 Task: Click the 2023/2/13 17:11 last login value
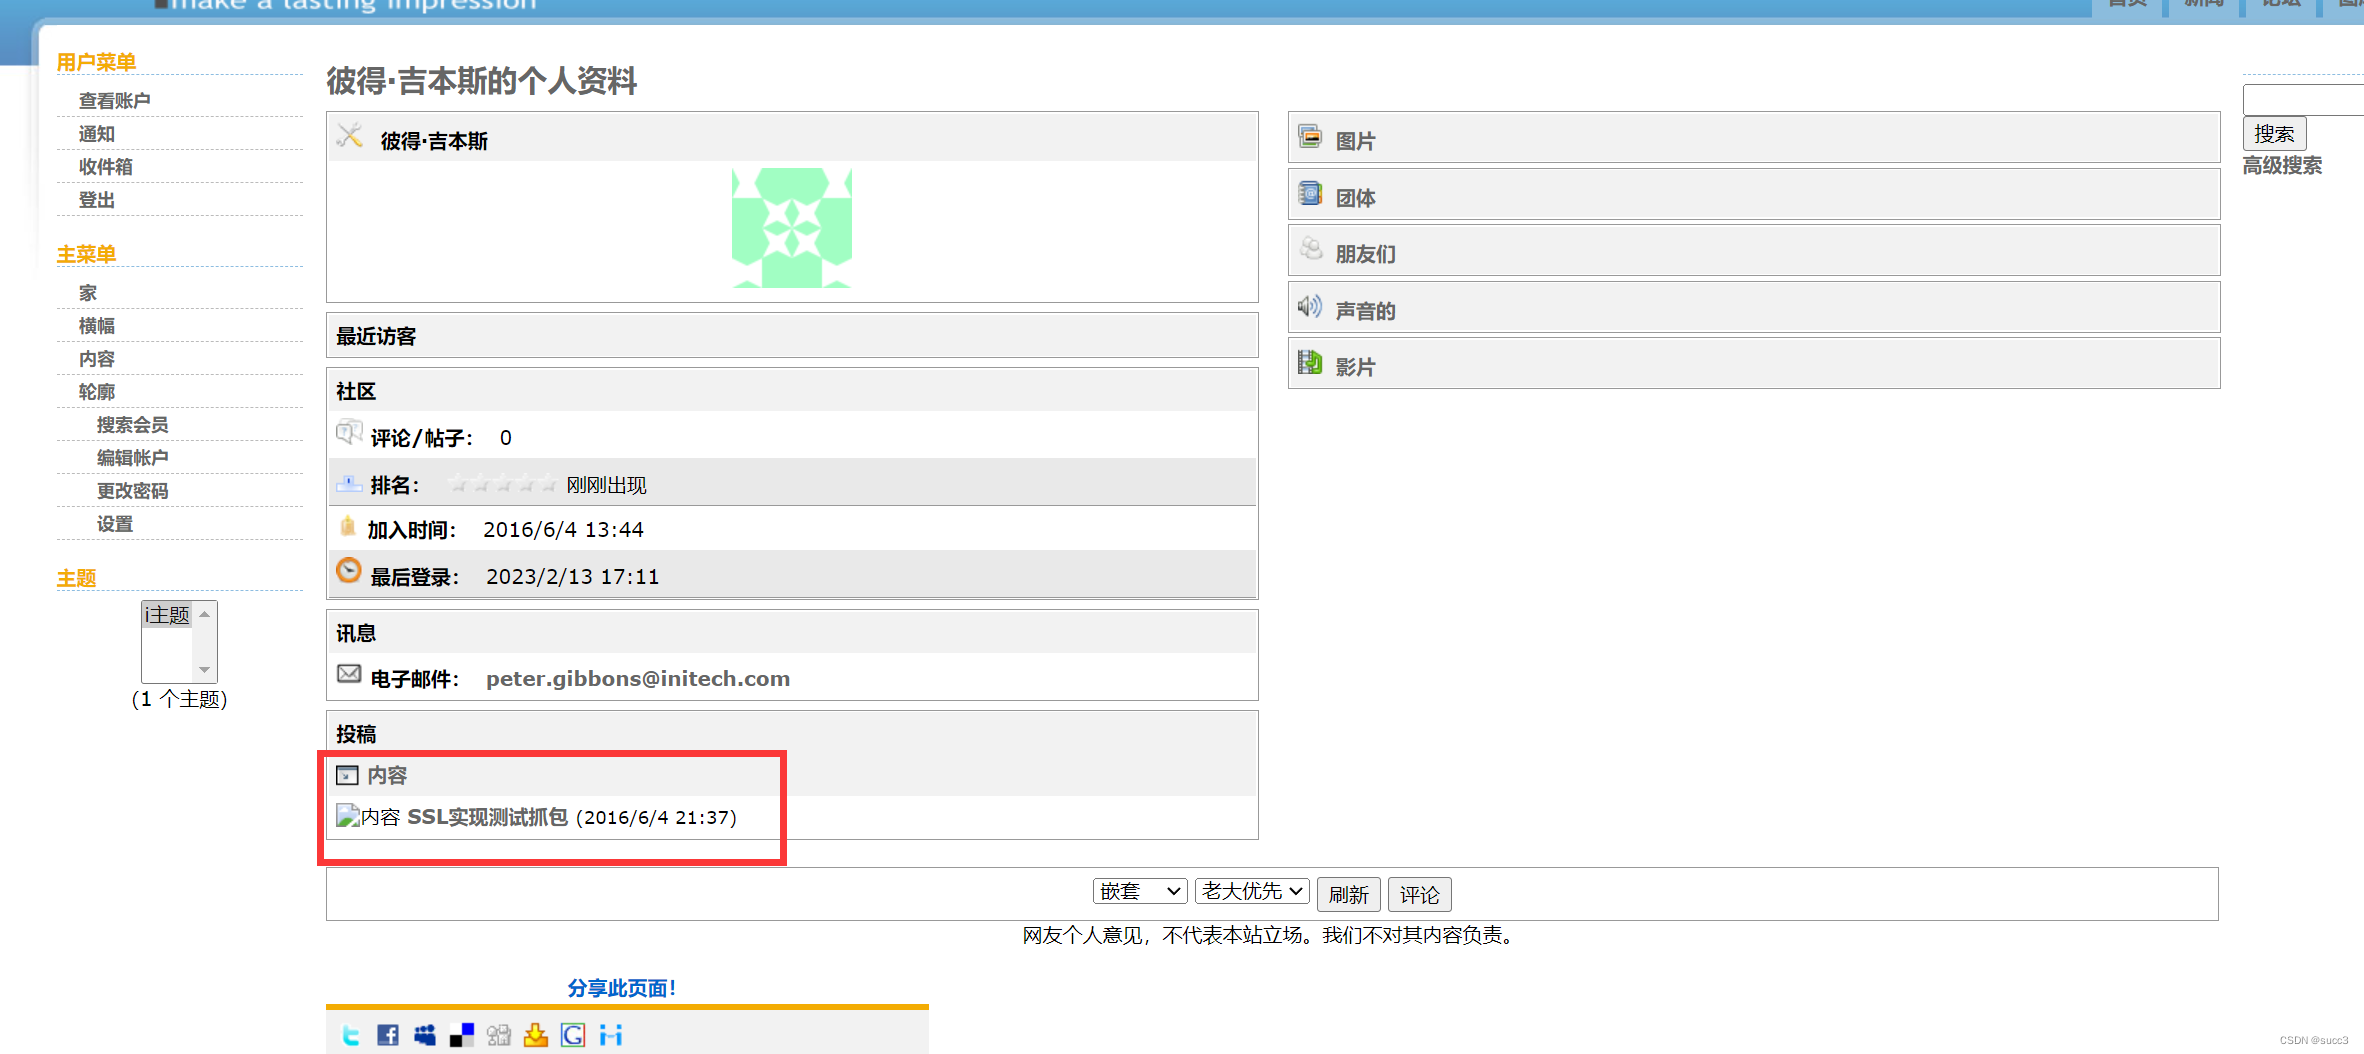pos(572,577)
